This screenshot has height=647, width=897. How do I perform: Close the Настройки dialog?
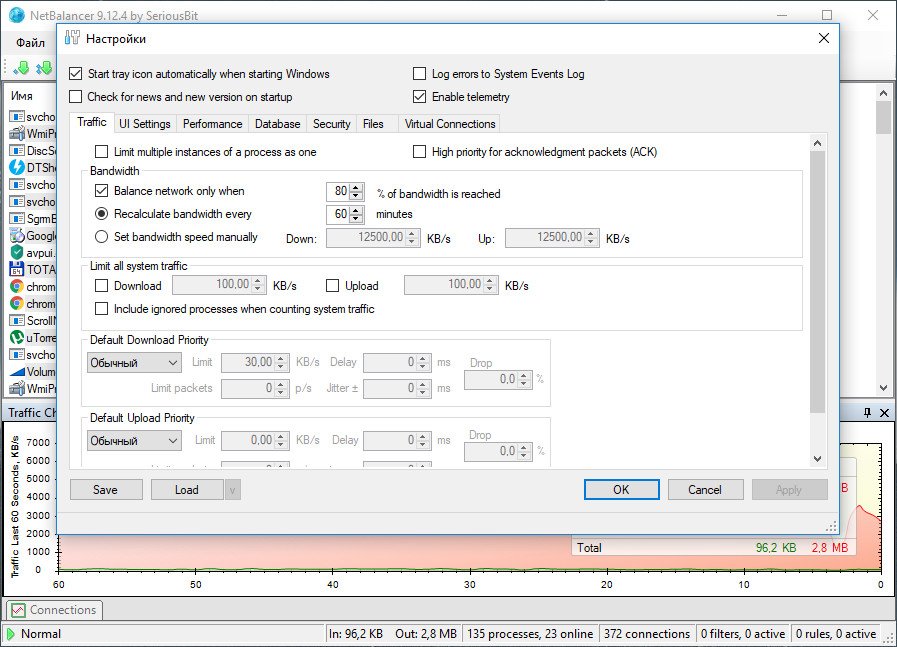tap(824, 38)
